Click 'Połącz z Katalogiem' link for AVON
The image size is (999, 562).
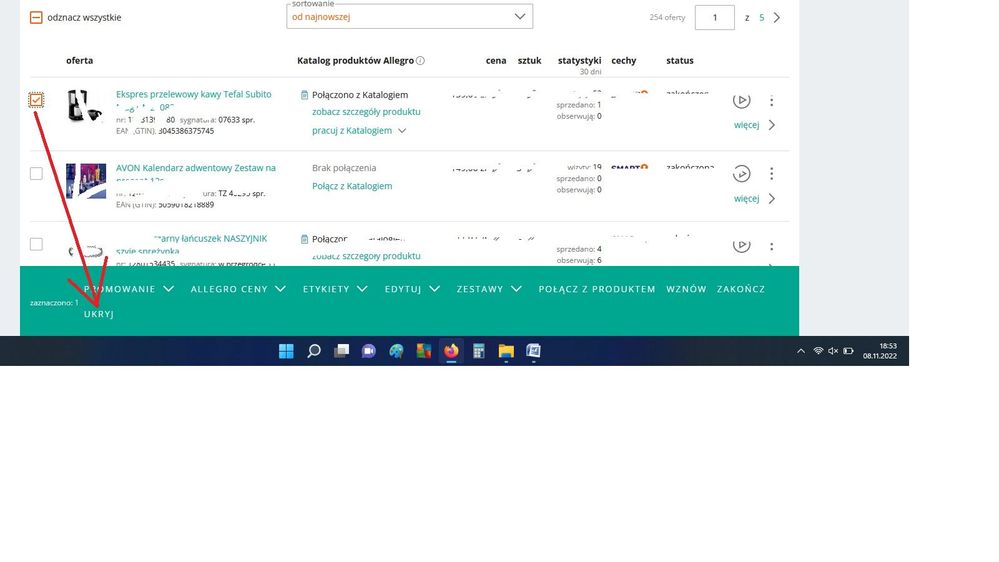pos(352,186)
